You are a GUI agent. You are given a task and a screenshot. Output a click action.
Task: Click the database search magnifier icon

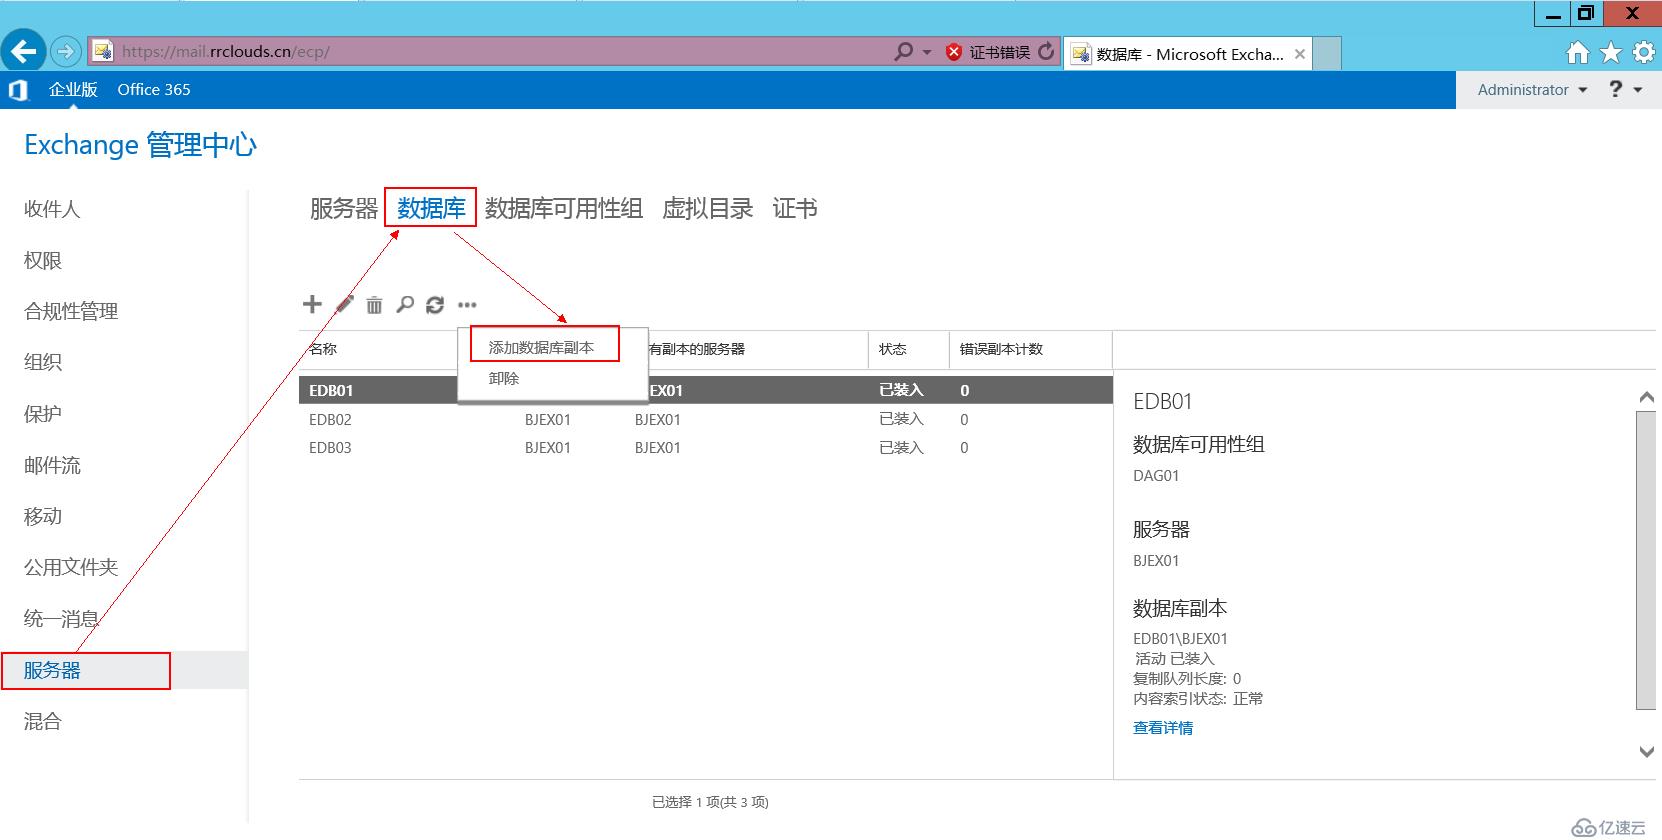pos(404,304)
